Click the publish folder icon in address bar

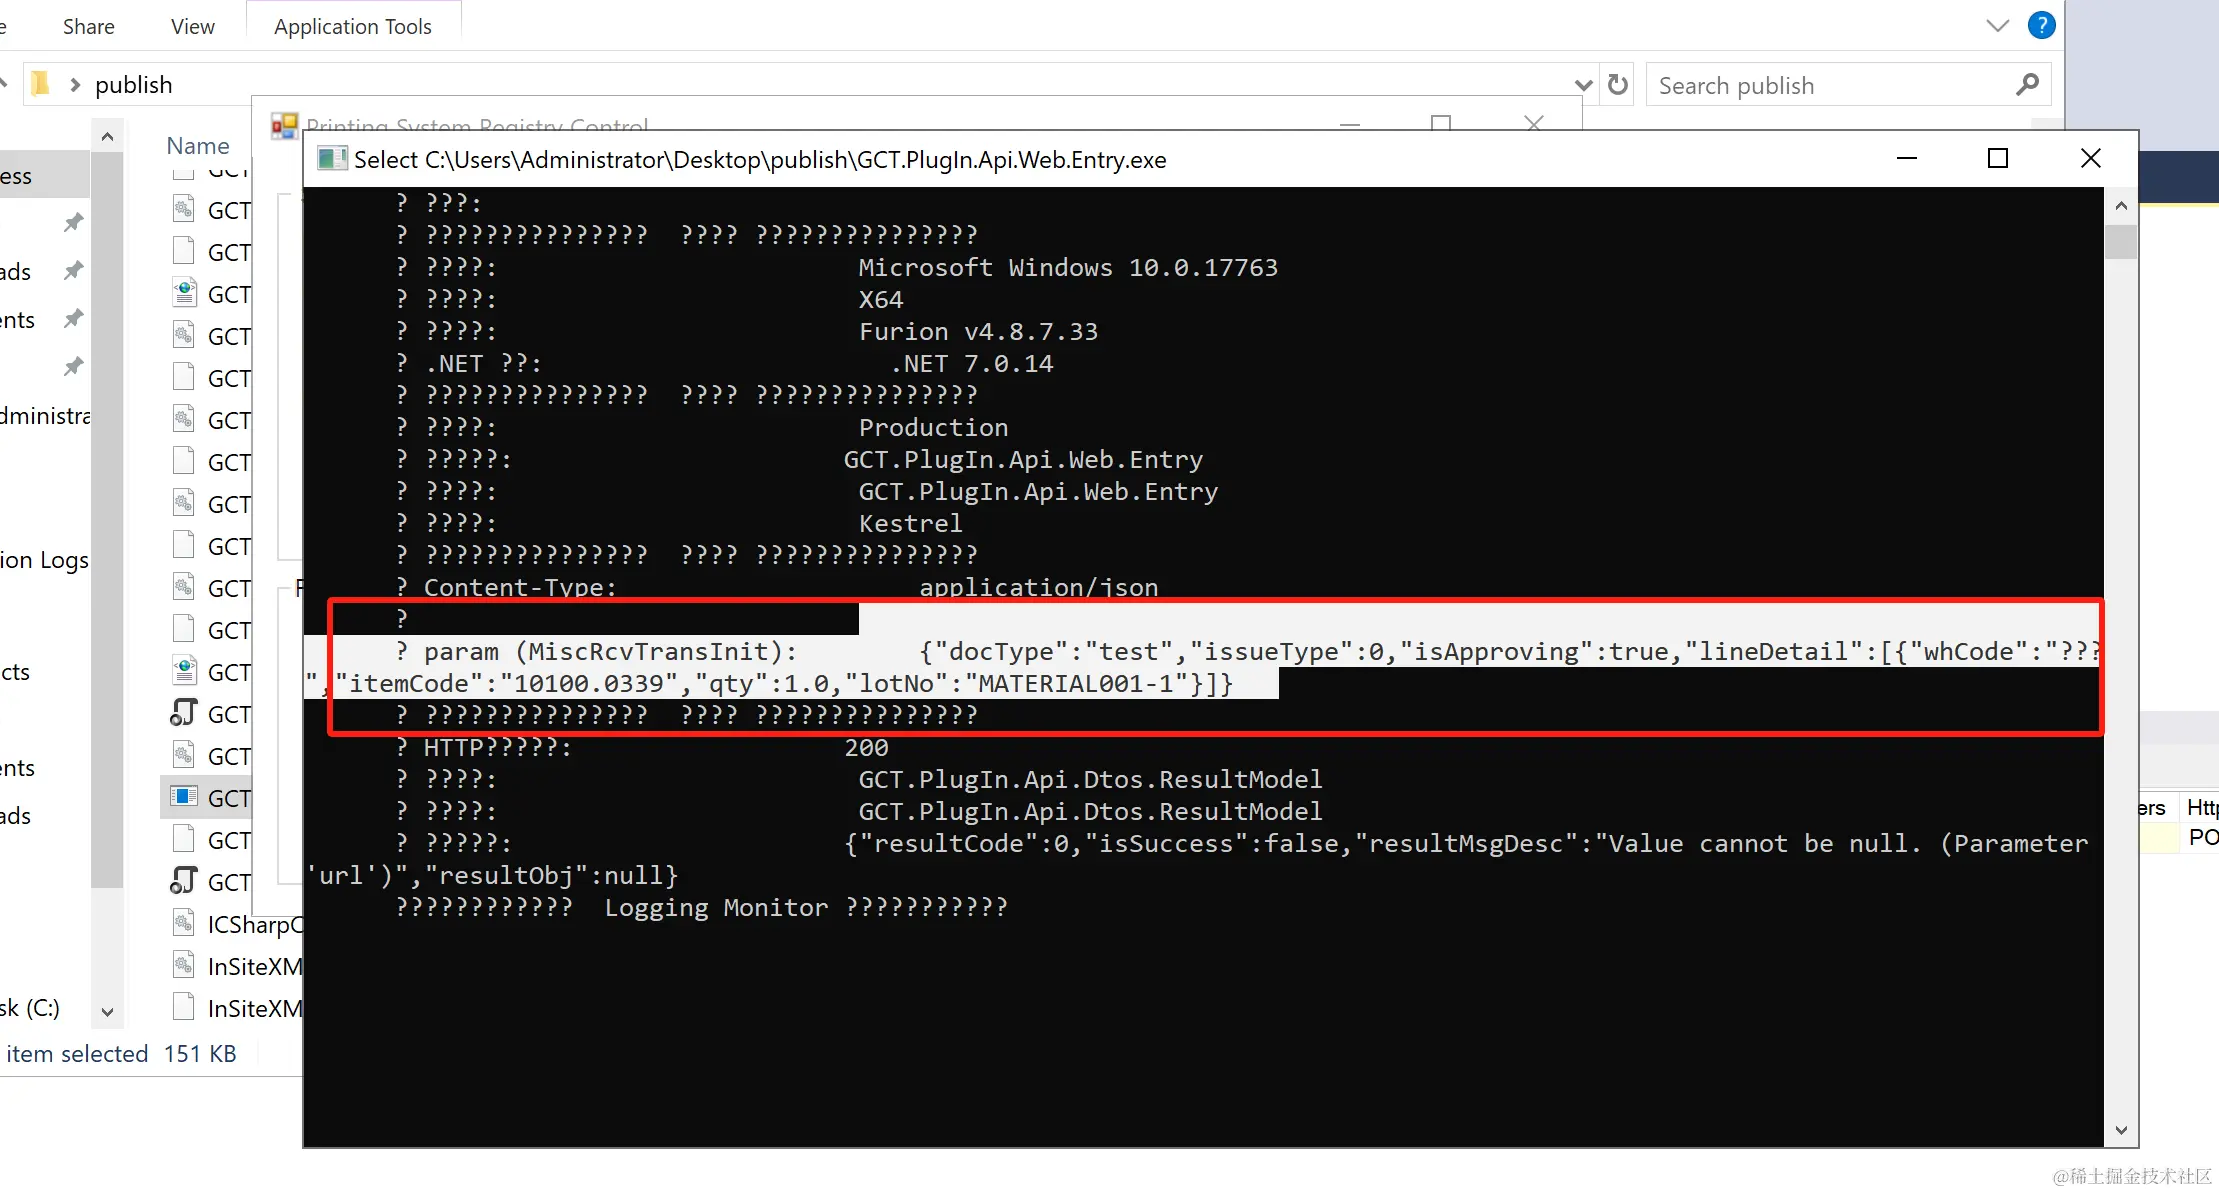tap(40, 84)
